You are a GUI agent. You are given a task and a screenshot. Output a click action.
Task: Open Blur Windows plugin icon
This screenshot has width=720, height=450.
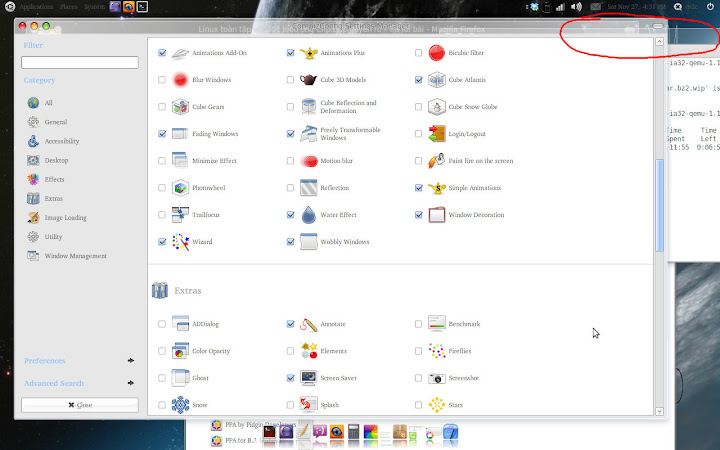pos(180,80)
